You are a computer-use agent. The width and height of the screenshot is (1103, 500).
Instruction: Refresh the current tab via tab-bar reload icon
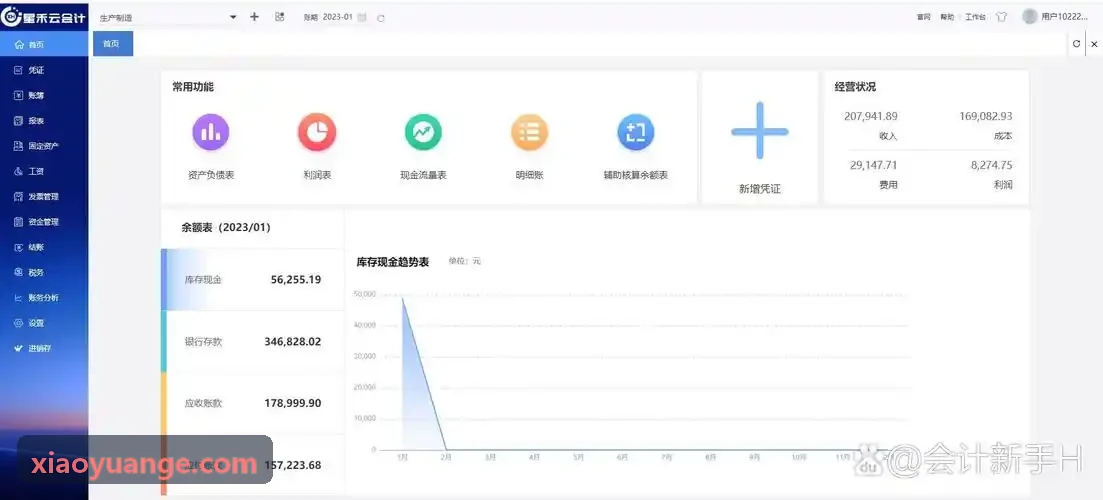(1076, 44)
